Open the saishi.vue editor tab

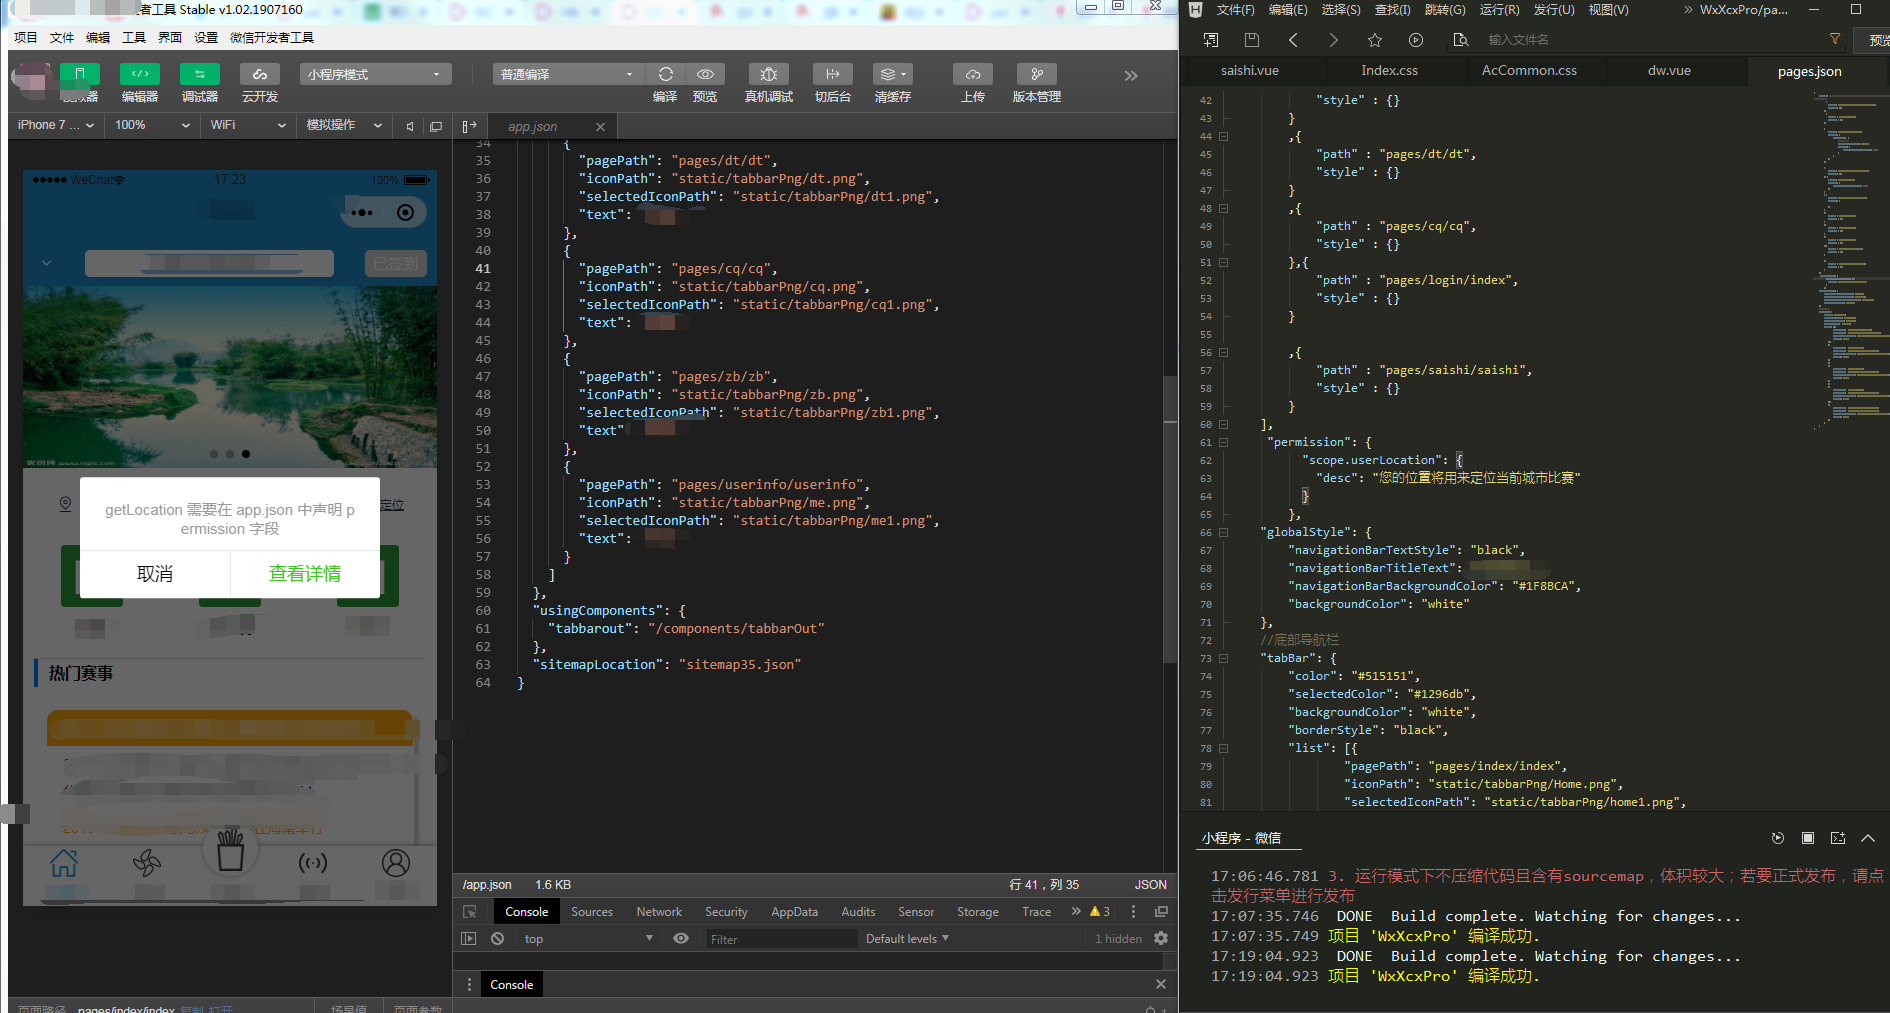coord(1250,71)
